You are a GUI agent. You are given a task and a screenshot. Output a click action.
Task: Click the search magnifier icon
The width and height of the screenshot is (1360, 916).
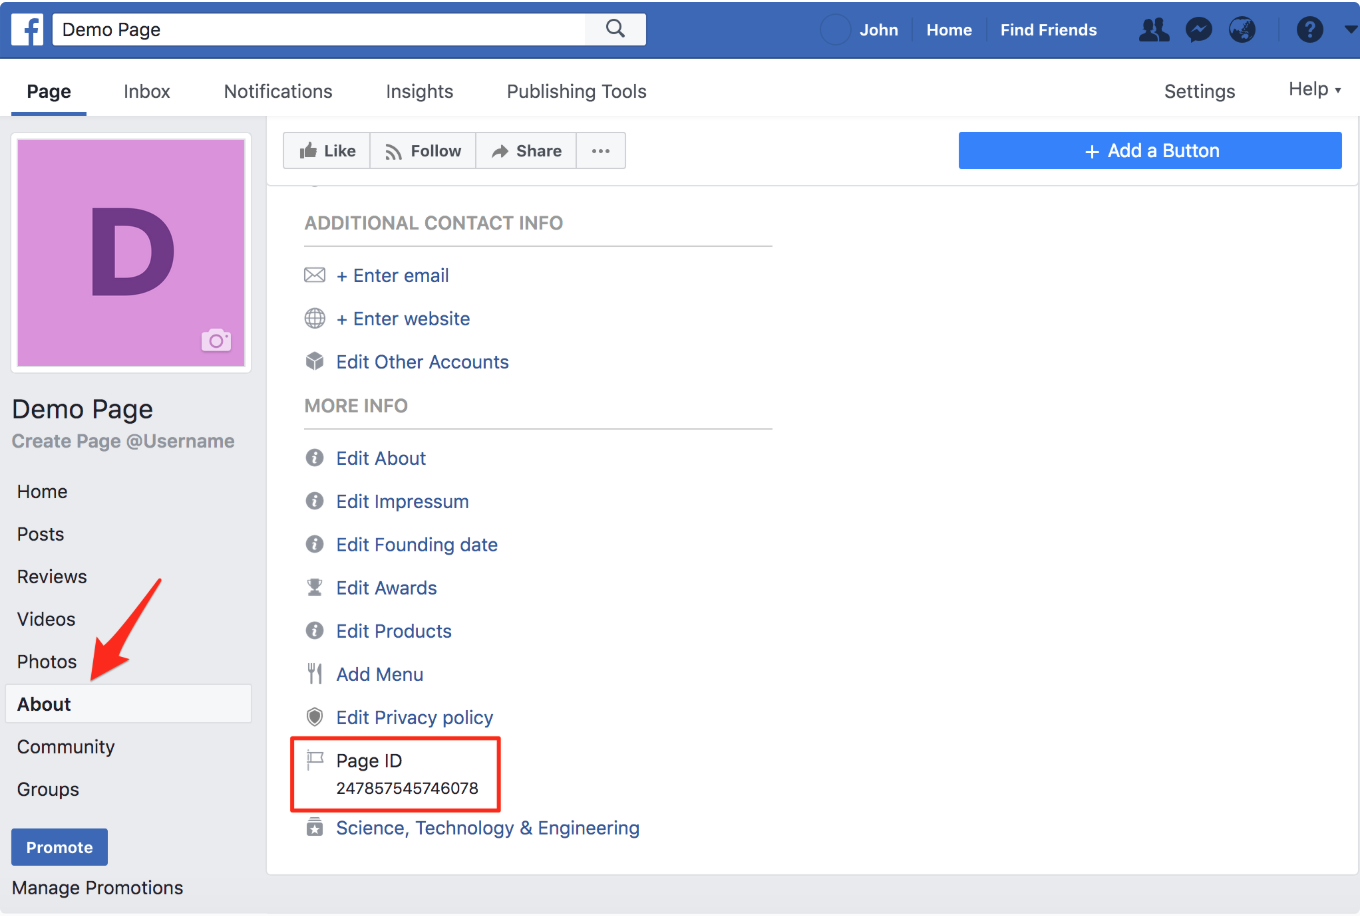click(x=615, y=29)
